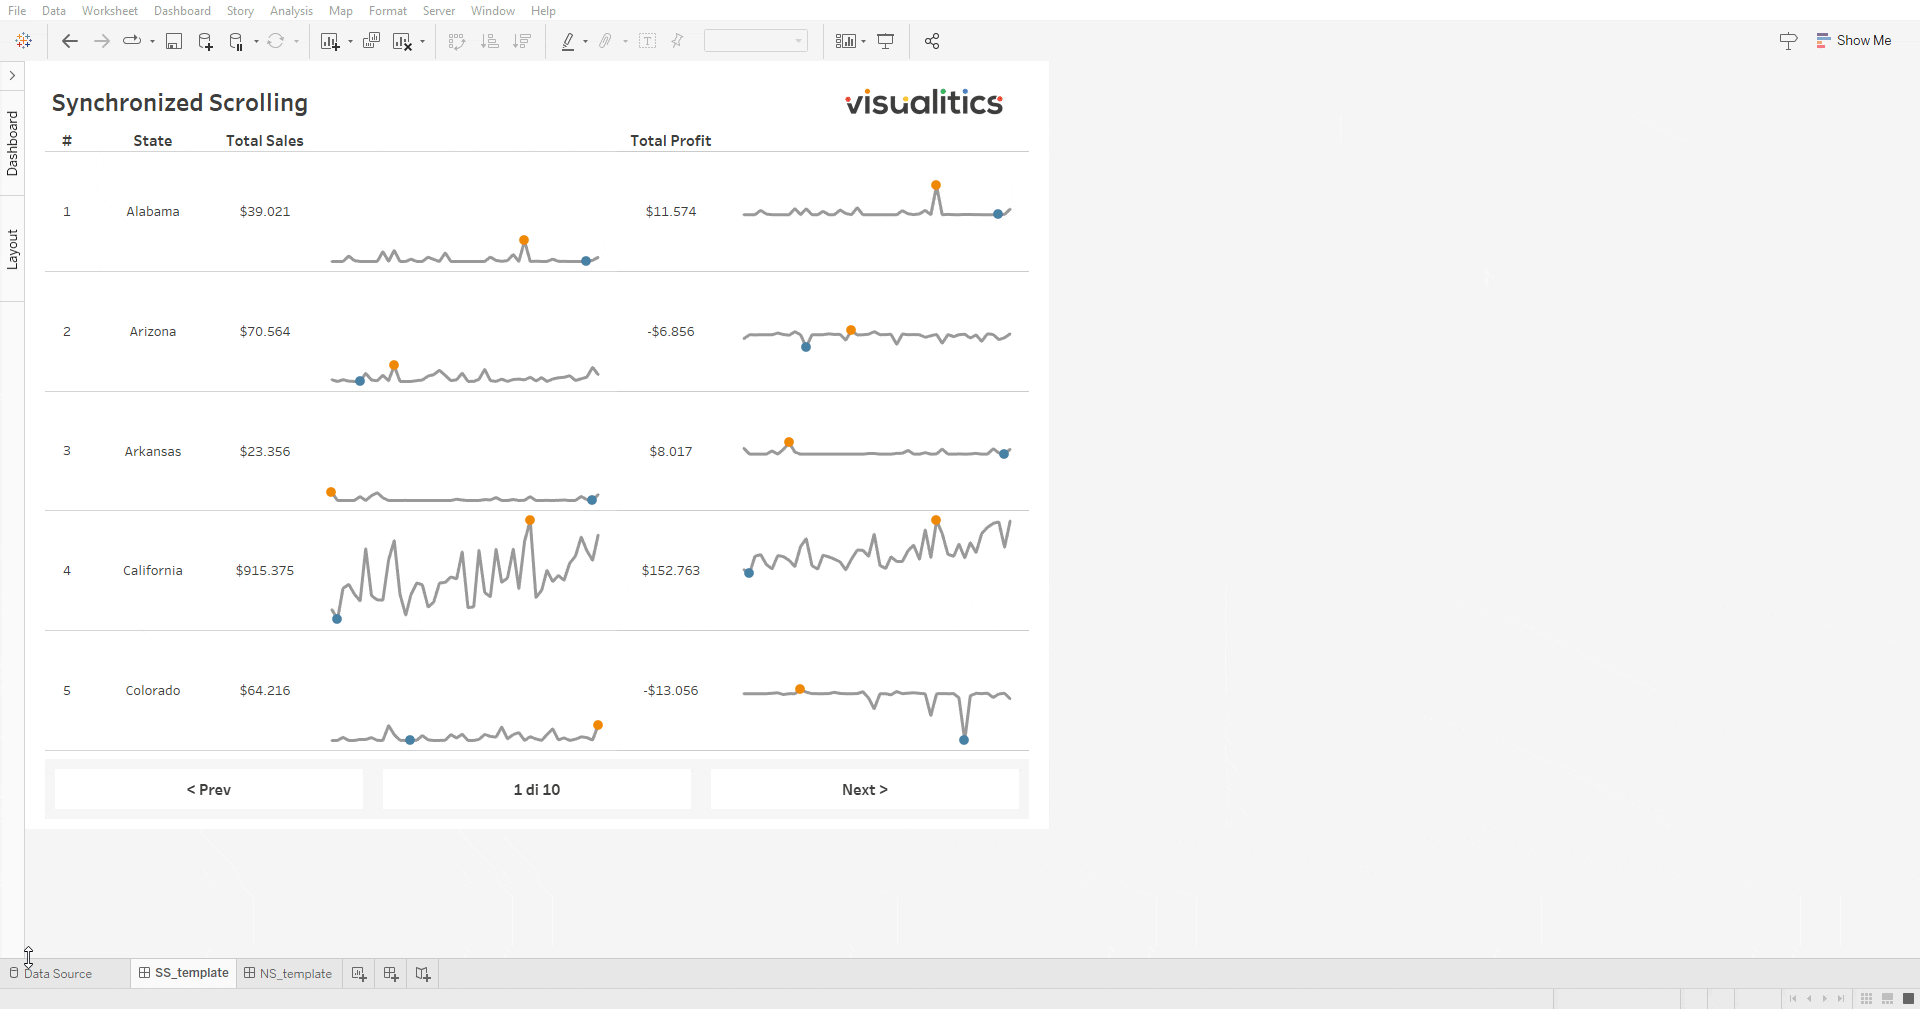Open the File menu
Image resolution: width=1920 pixels, height=1009 pixels.
(17, 11)
